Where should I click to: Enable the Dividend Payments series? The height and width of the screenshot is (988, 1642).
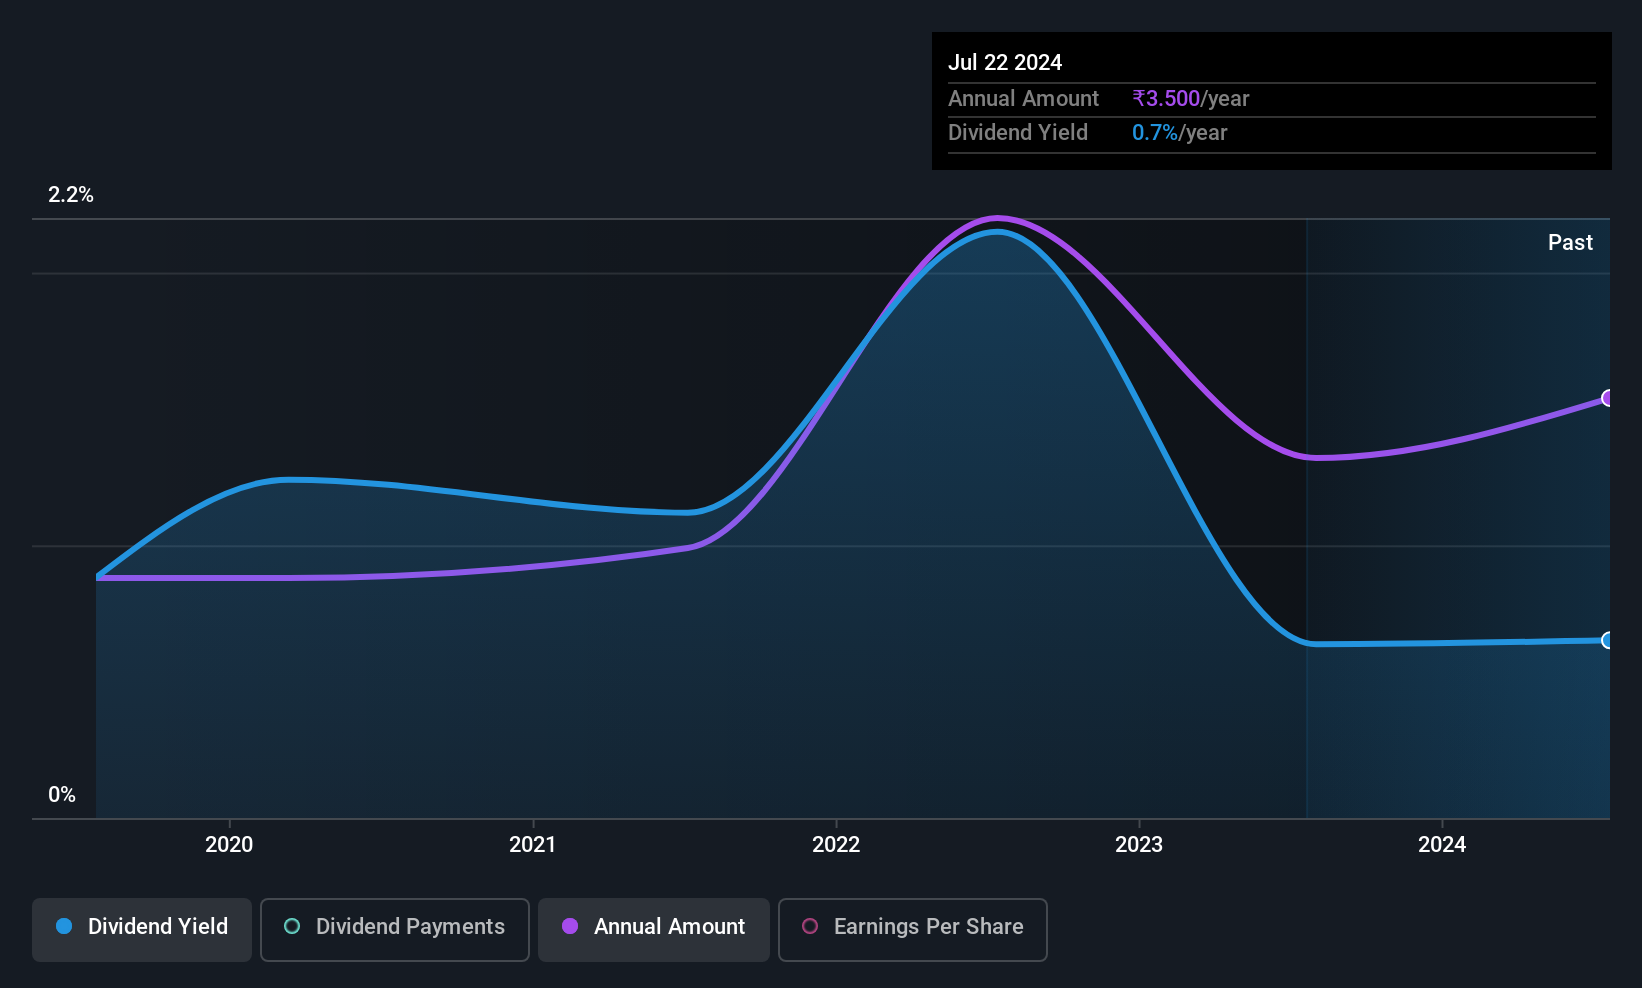pos(395,930)
